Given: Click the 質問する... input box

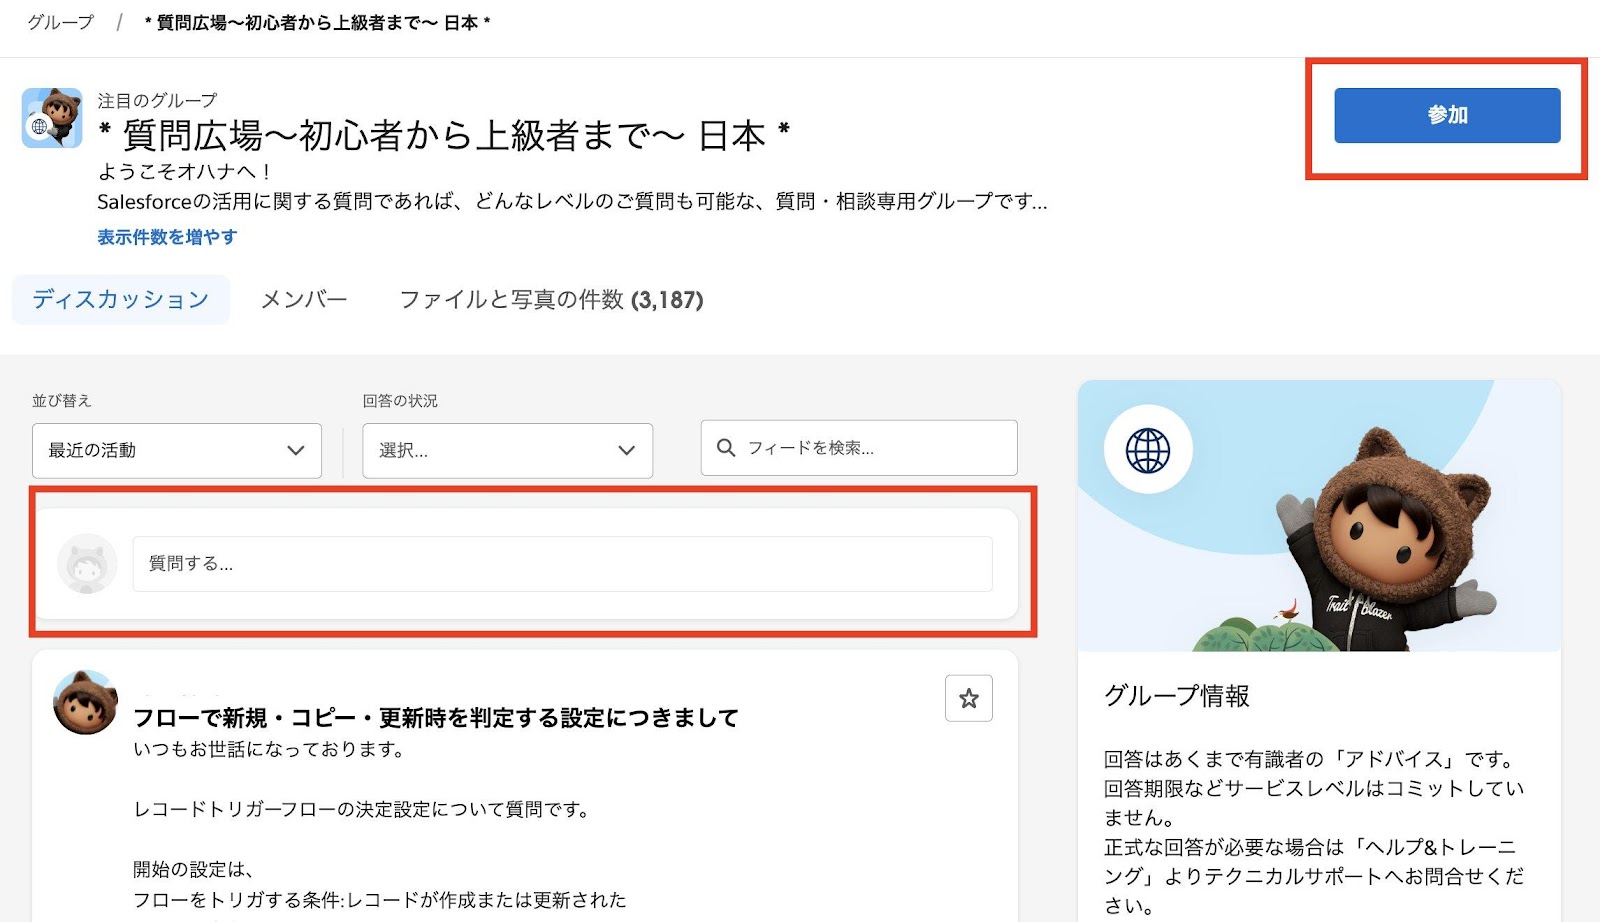Looking at the screenshot, I should click(x=562, y=564).
